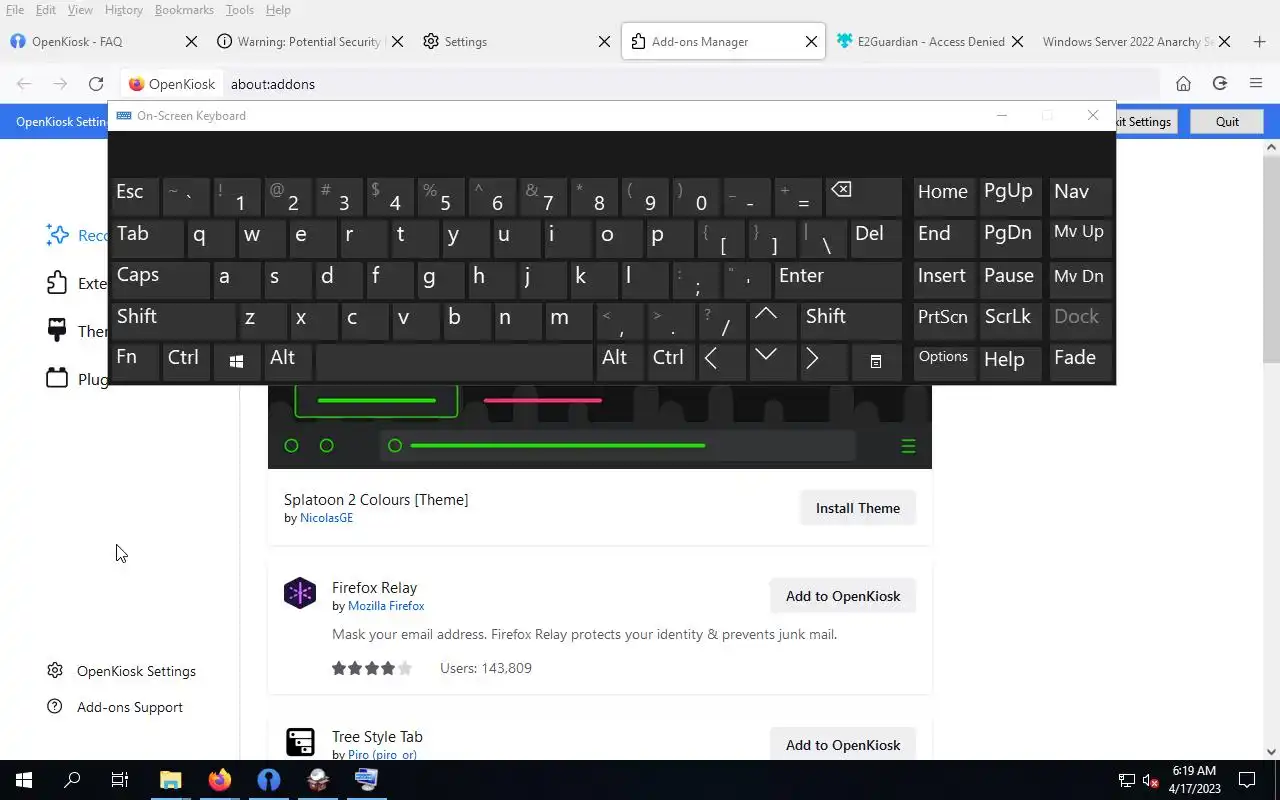This screenshot has height=800, width=1280.
Task: Open Task View on taskbar
Action: [120, 780]
